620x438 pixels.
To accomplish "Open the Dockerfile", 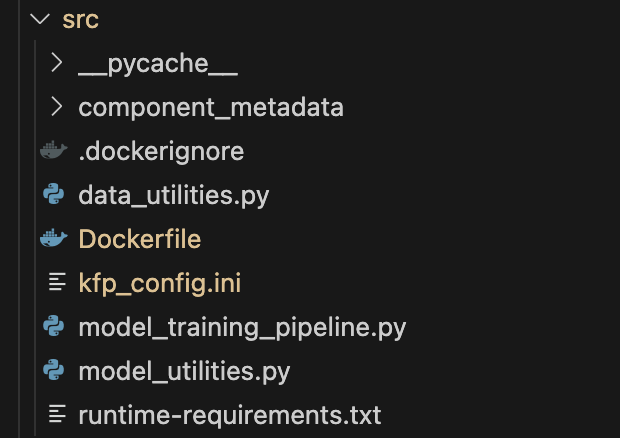I will click(140, 239).
